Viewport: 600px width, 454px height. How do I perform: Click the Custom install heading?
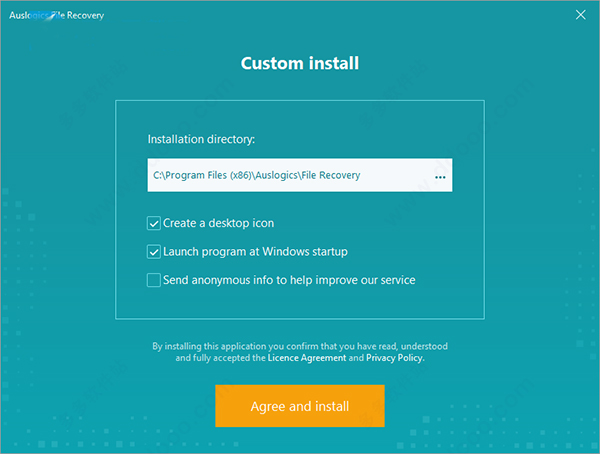300,63
